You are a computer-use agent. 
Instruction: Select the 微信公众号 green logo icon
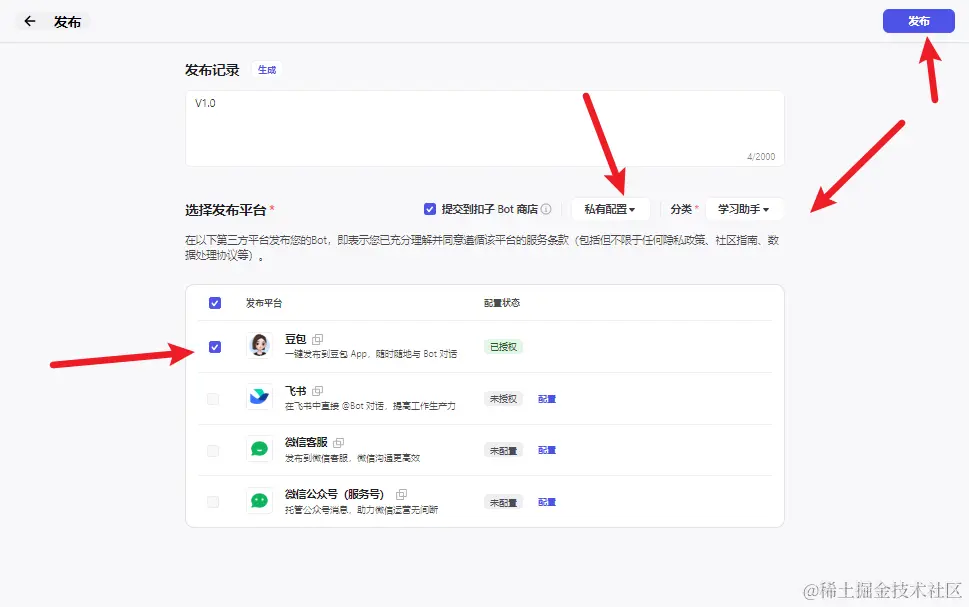pos(260,501)
